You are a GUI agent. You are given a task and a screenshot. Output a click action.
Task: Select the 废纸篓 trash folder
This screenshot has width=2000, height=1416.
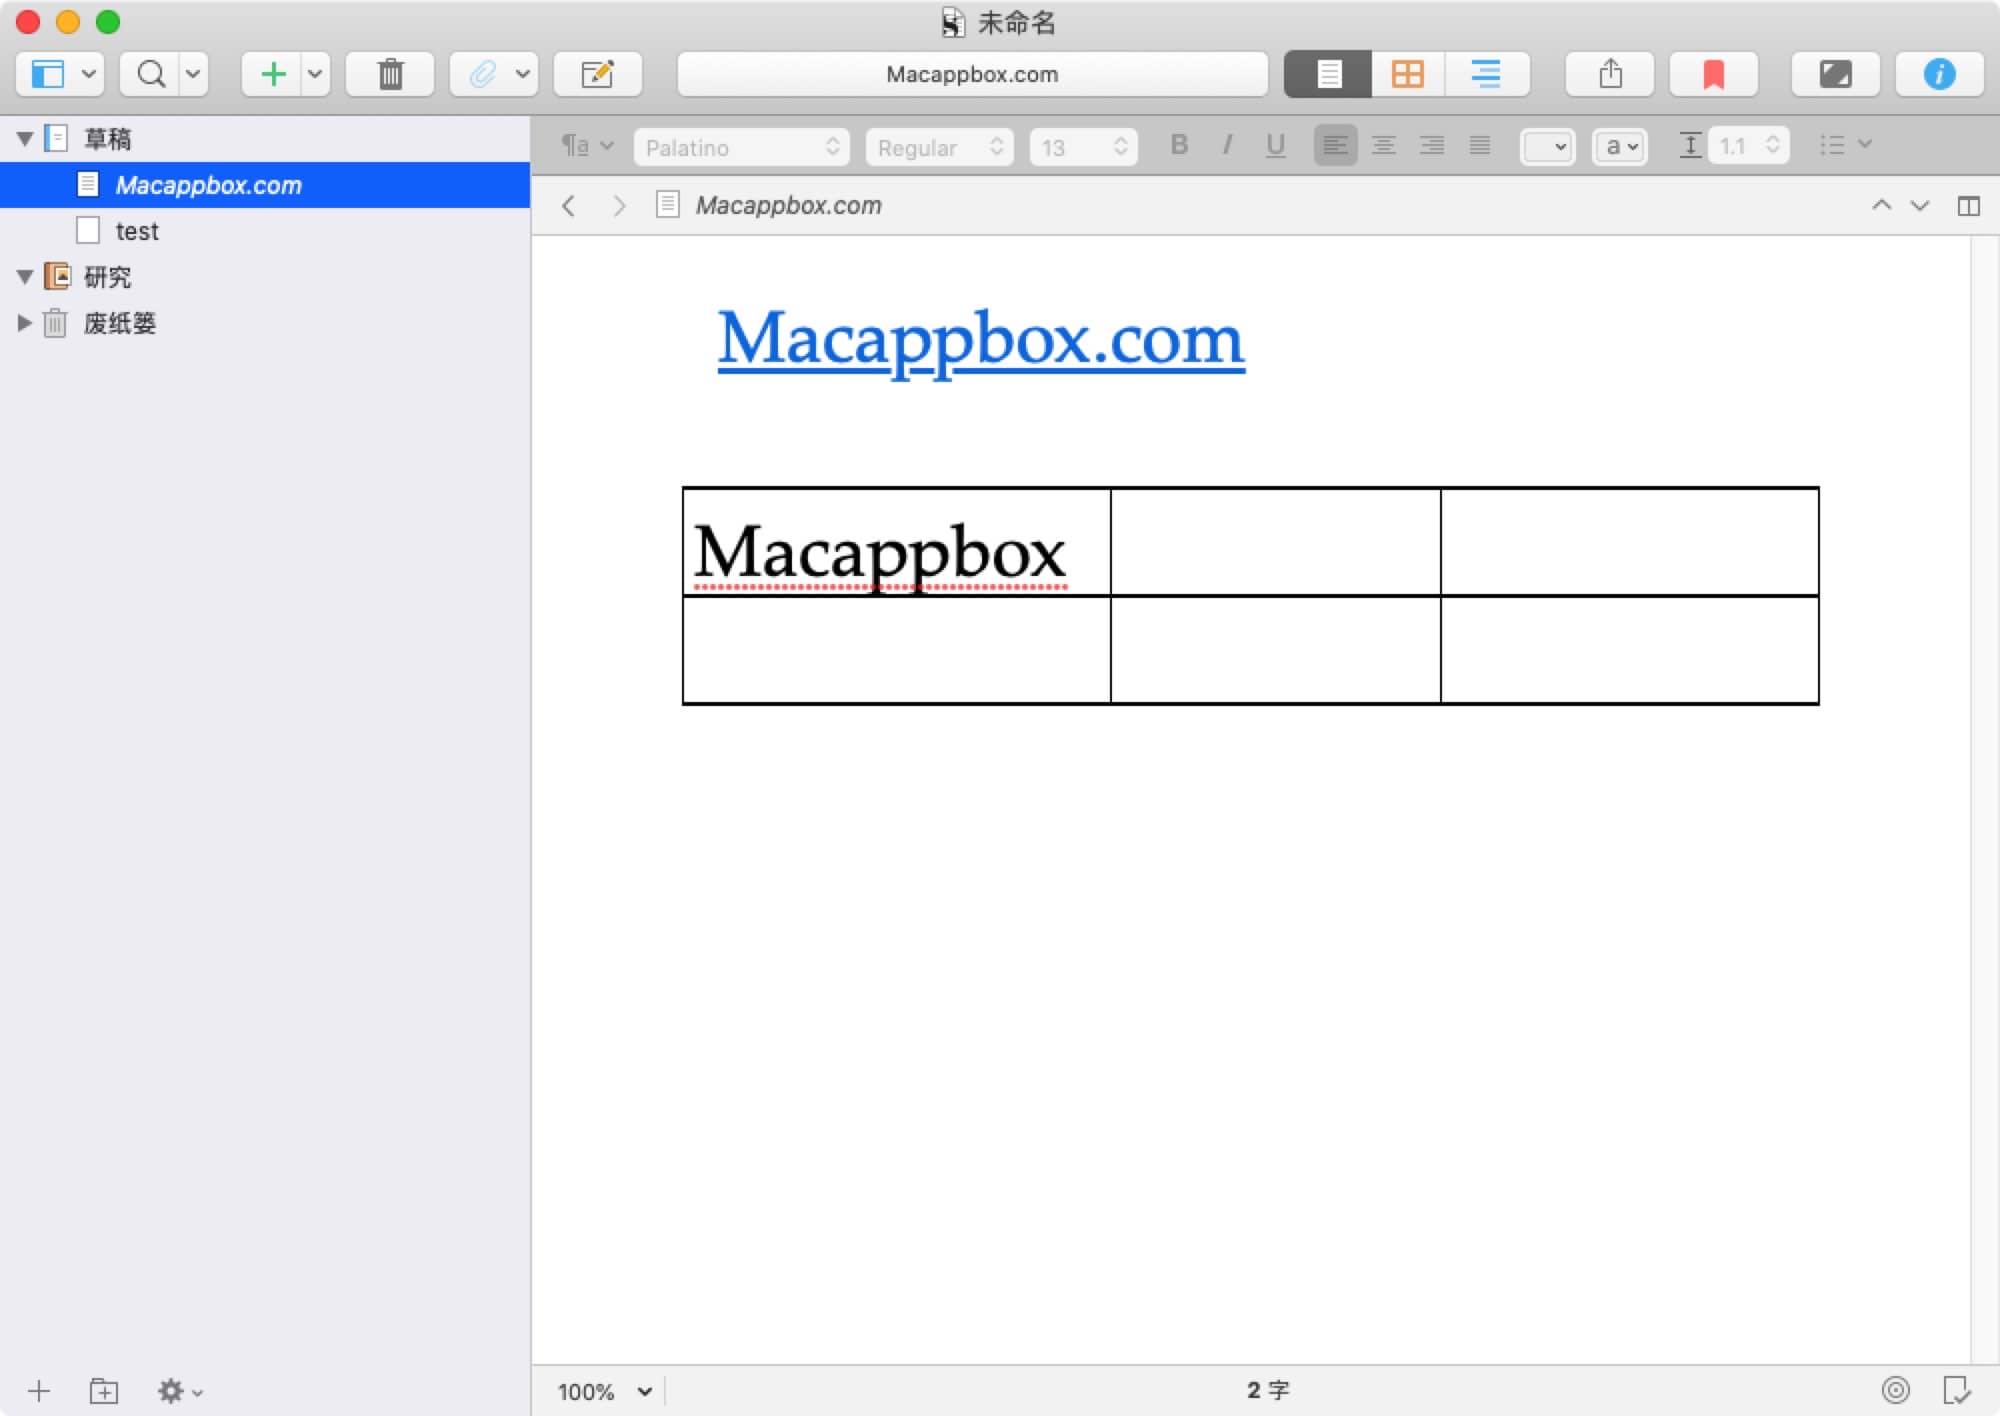[x=119, y=323]
